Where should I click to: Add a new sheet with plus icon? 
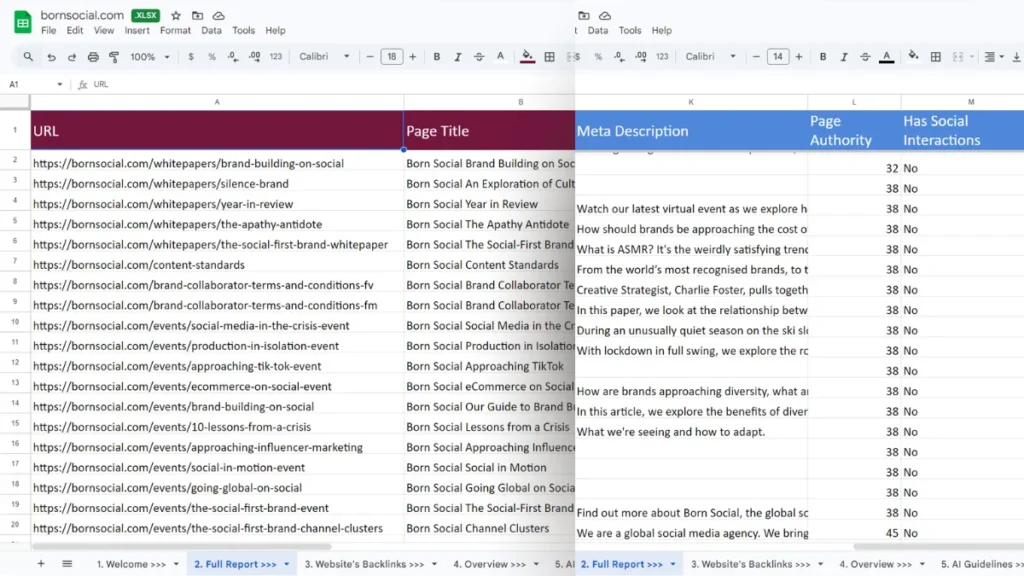click(41, 564)
